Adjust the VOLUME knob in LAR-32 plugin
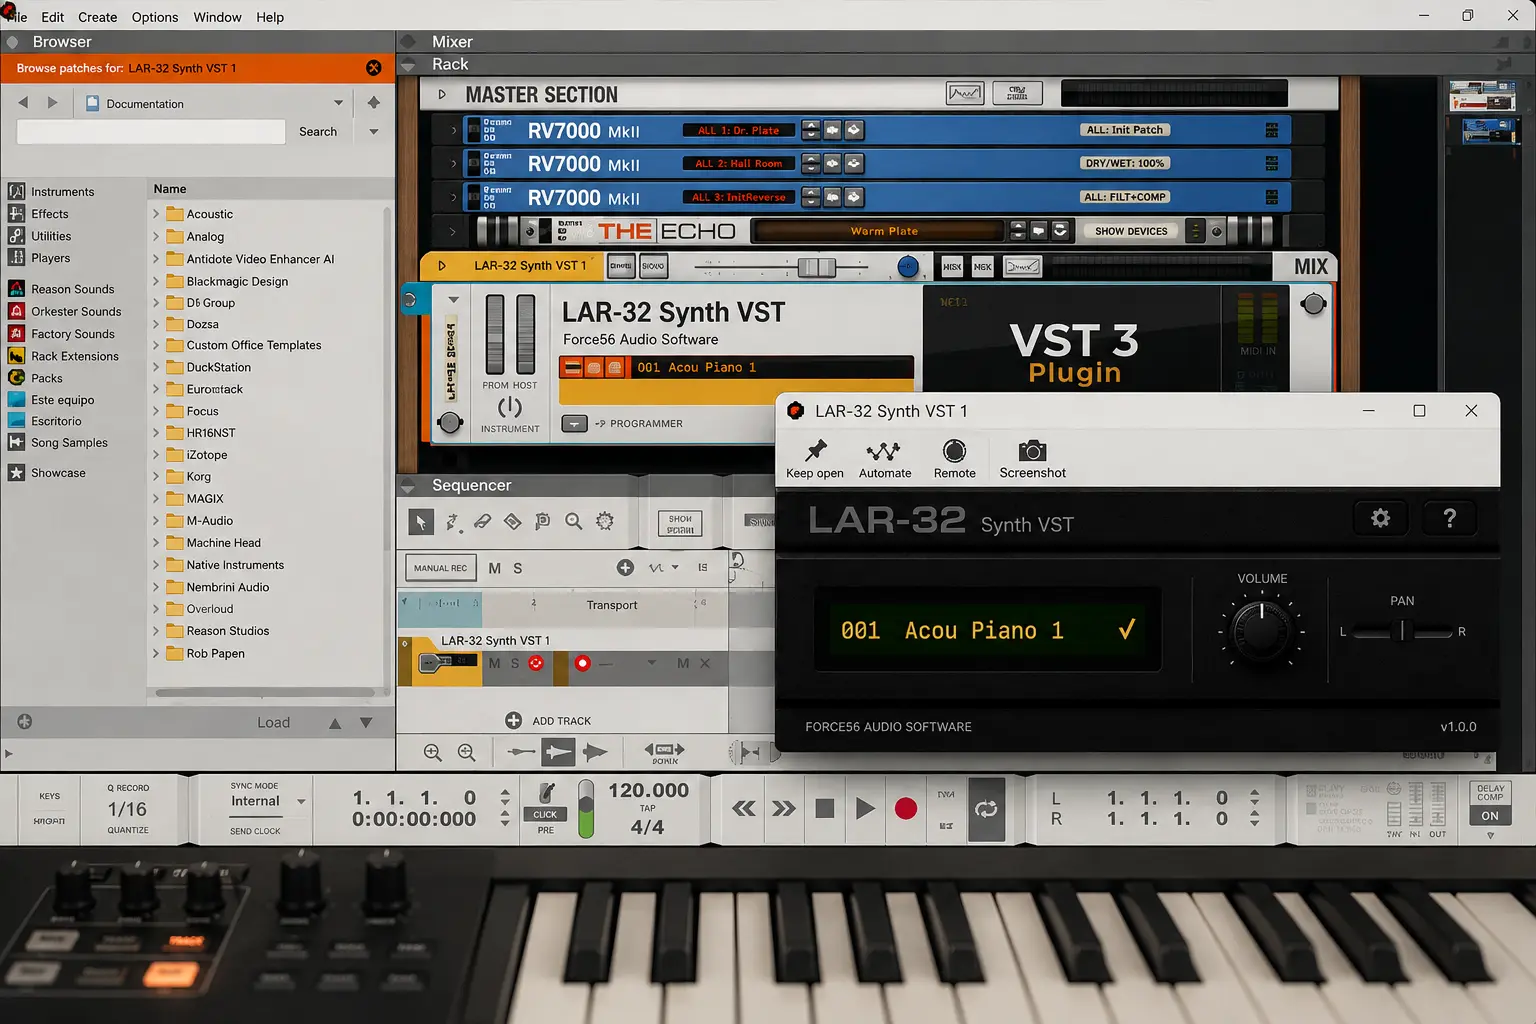 pyautogui.click(x=1262, y=631)
